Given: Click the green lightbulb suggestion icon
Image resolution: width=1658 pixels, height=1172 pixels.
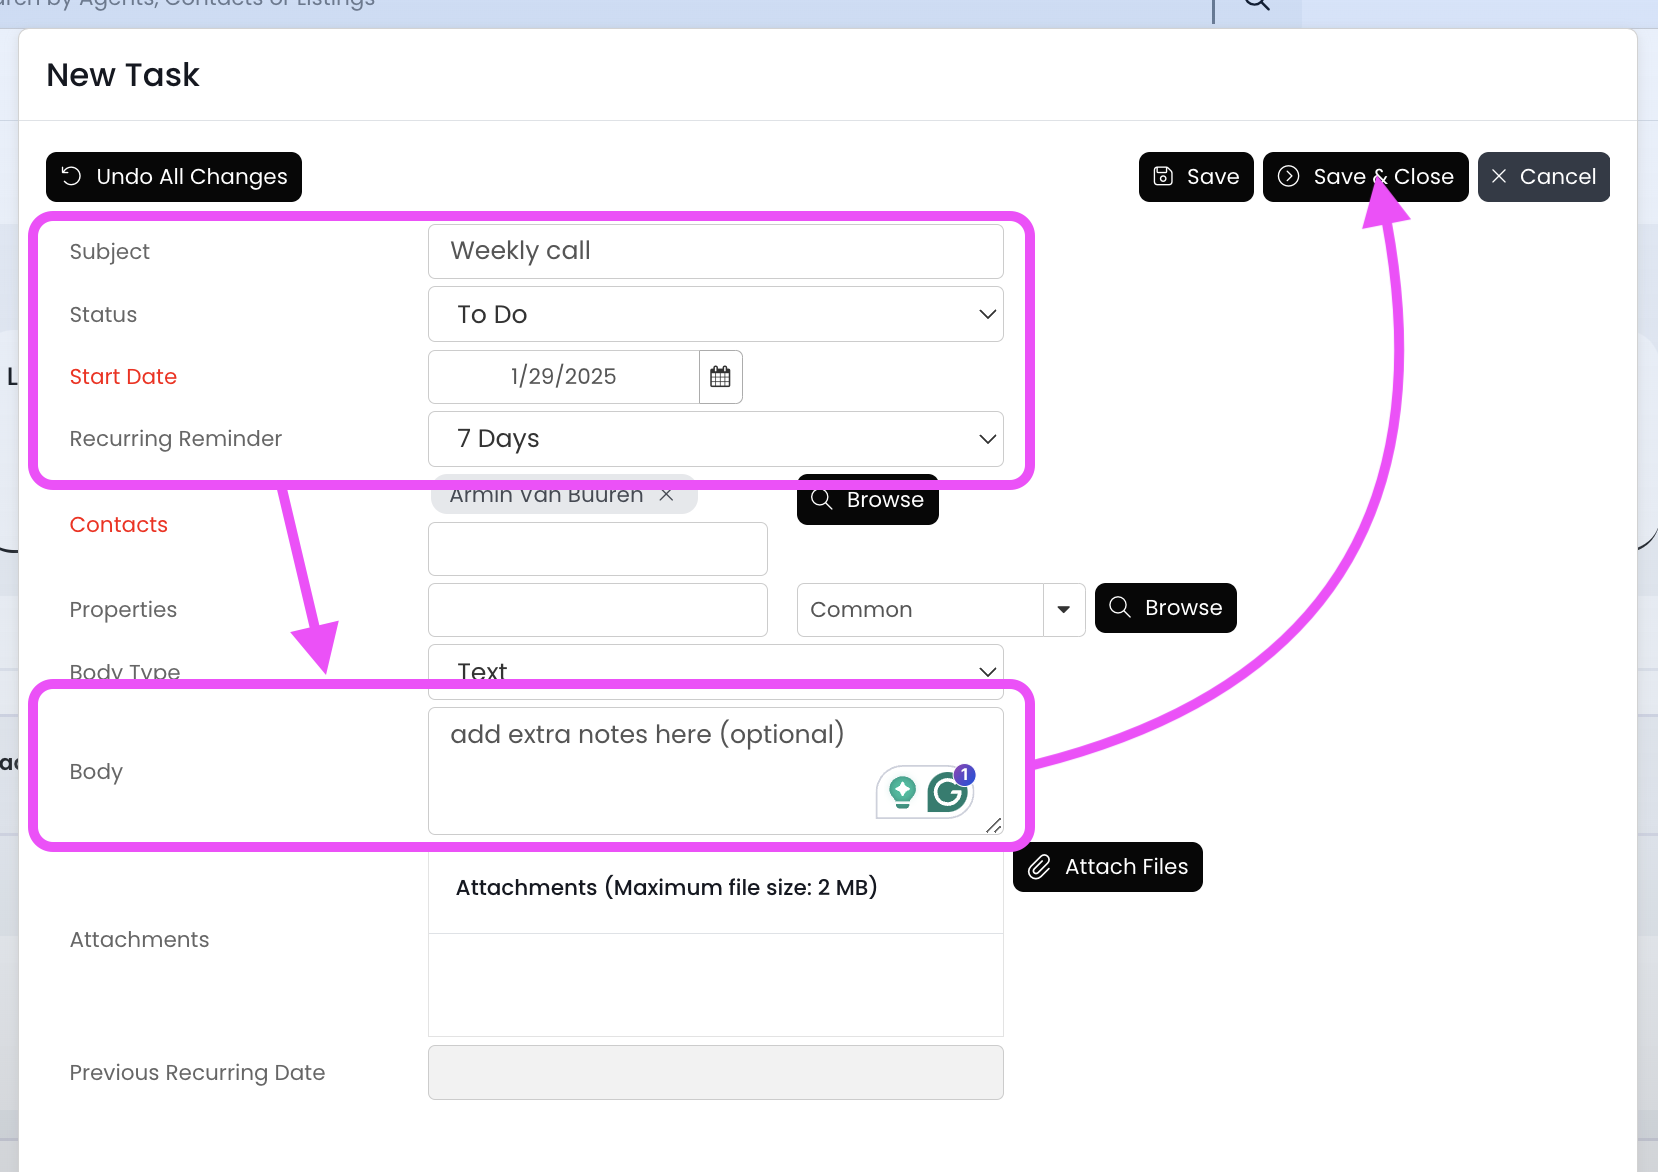Looking at the screenshot, I should [902, 792].
